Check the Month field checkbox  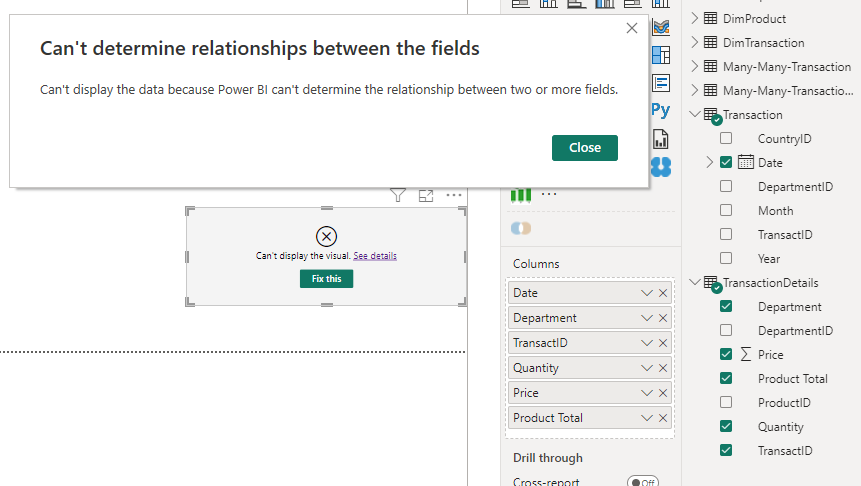726,210
